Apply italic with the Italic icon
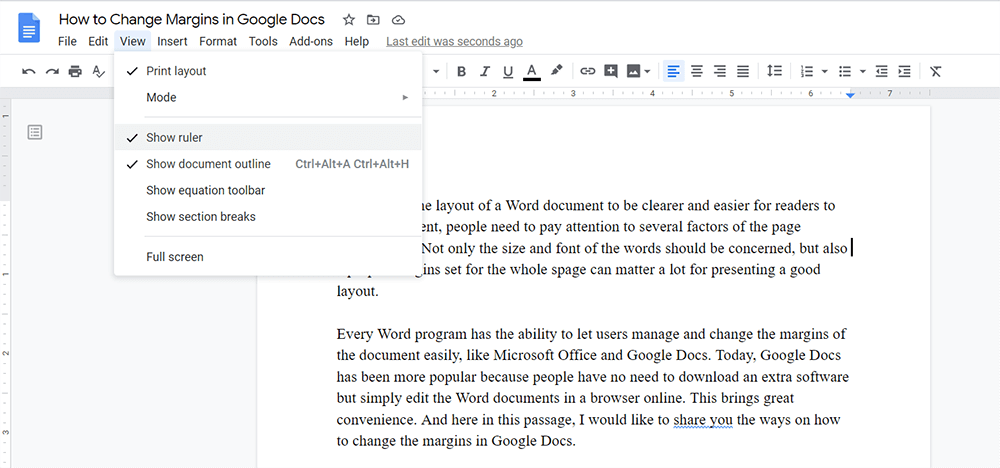 485,71
